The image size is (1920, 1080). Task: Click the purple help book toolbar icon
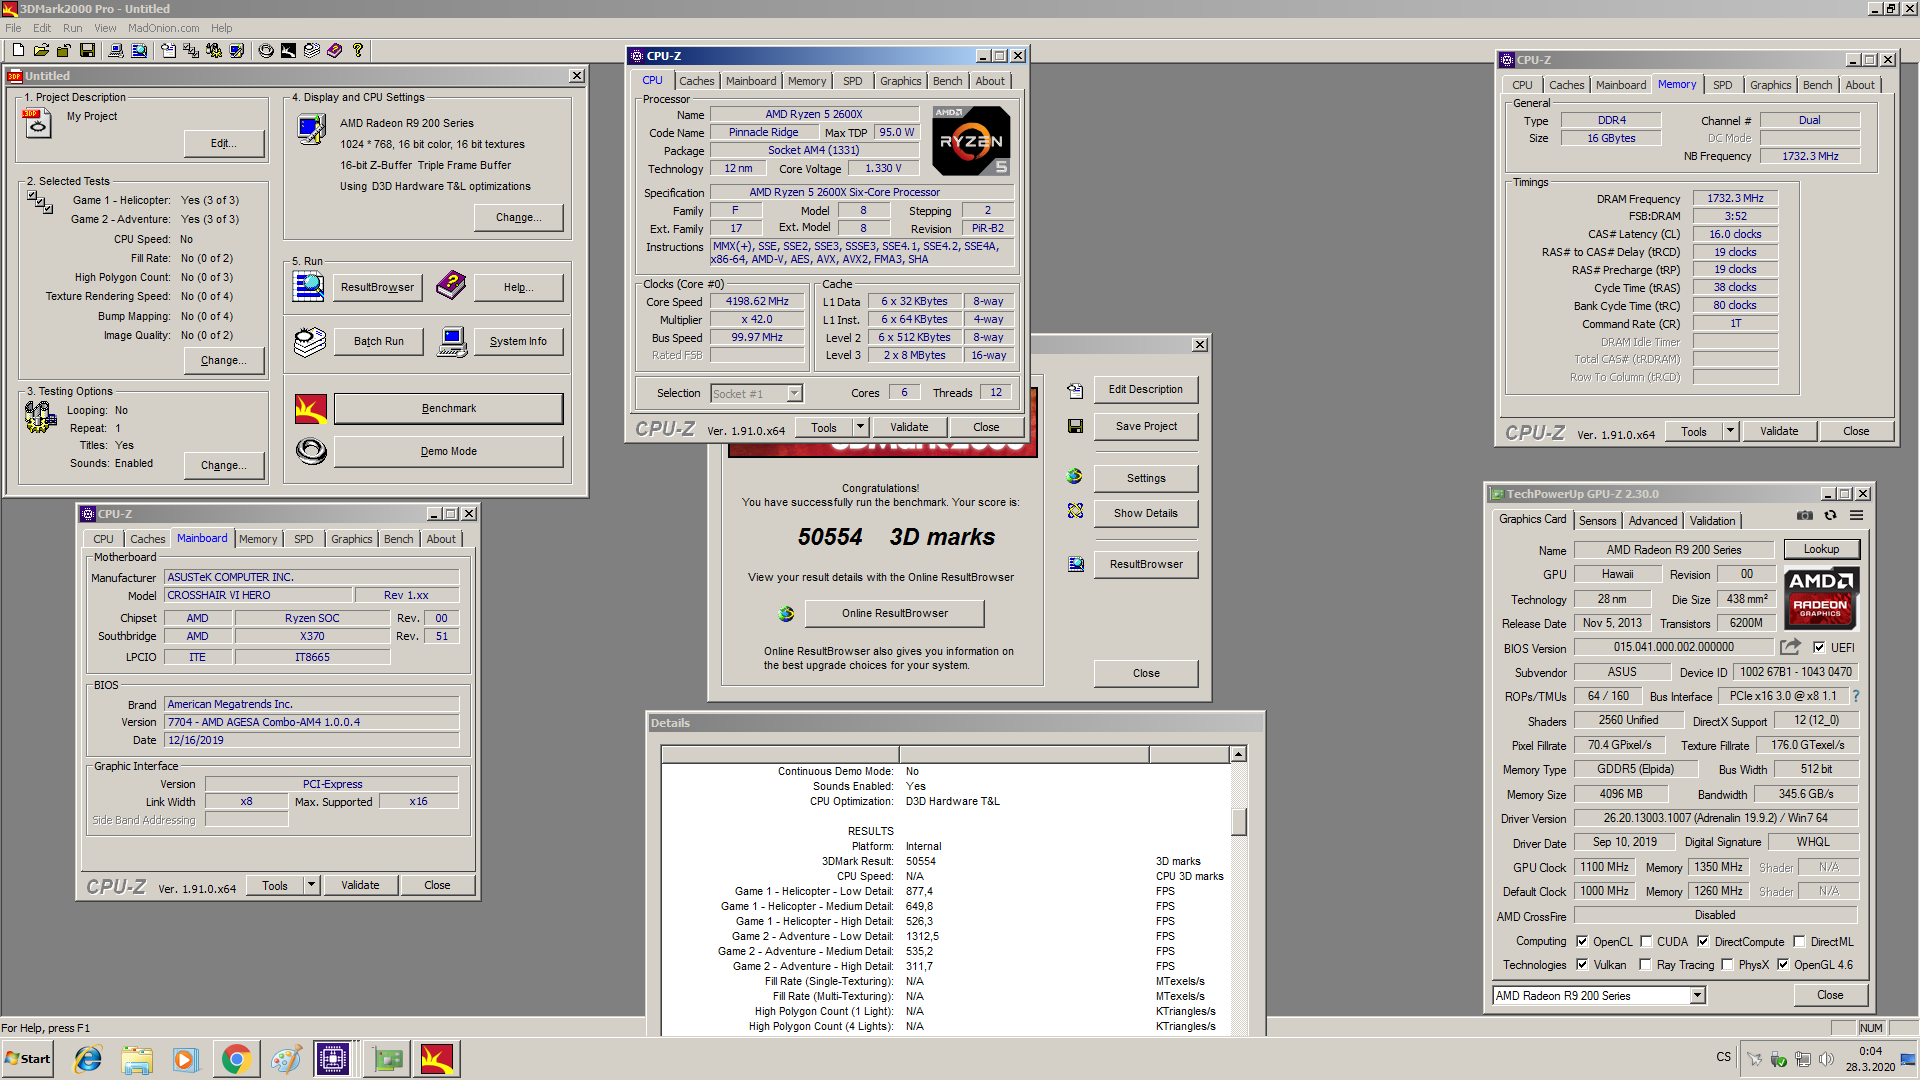(x=335, y=50)
